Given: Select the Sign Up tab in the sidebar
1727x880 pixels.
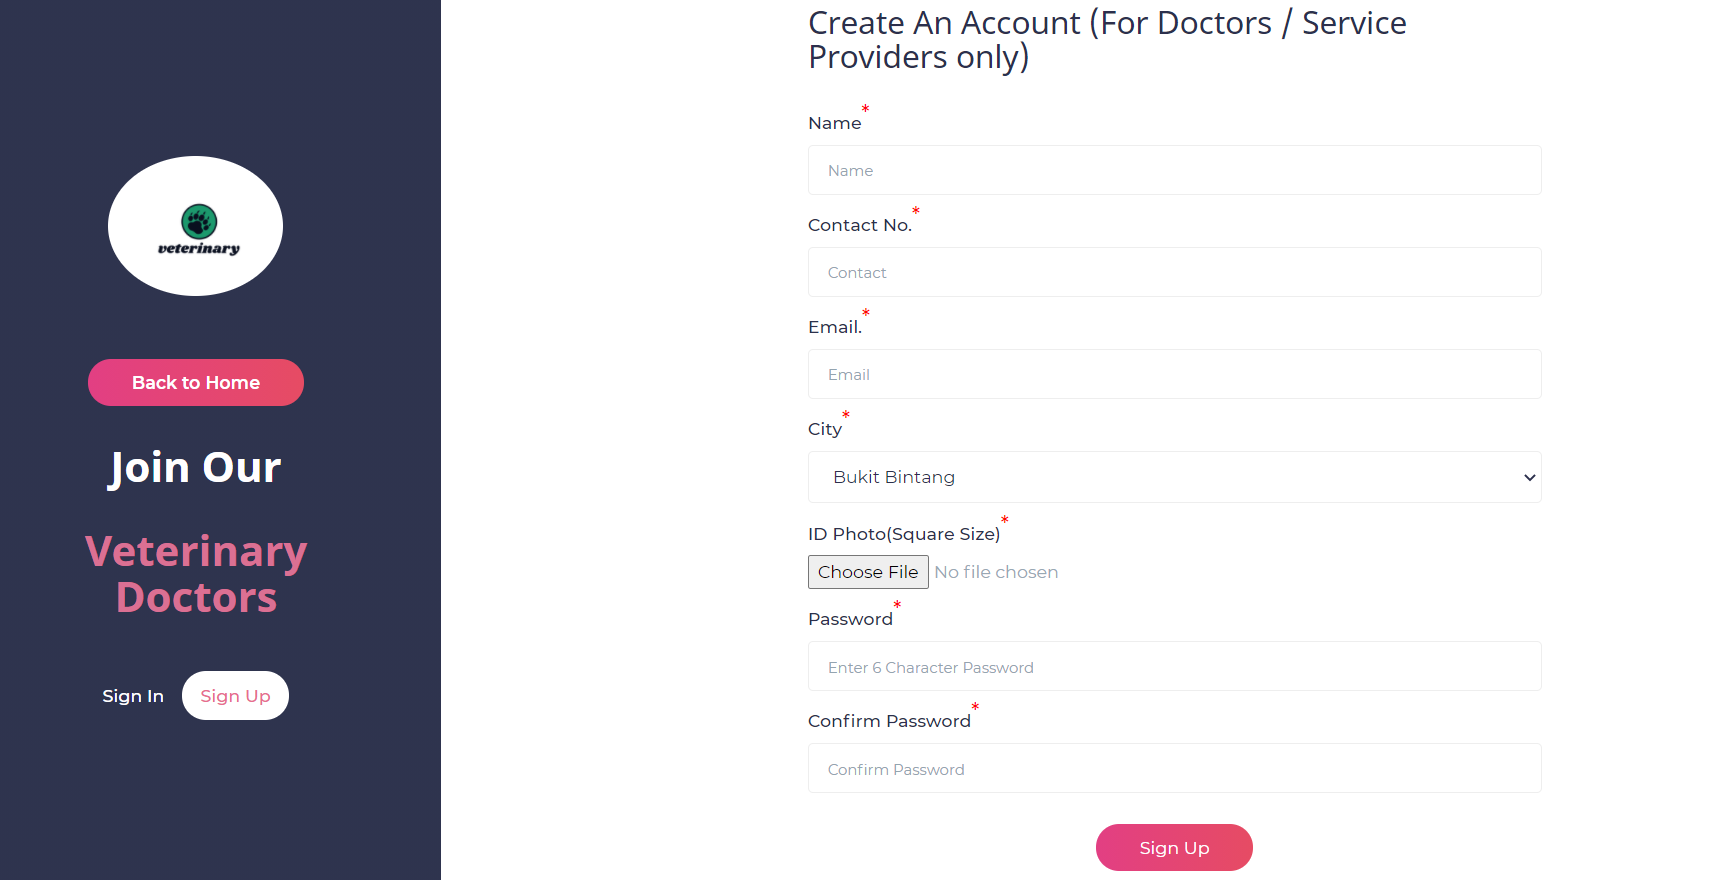Looking at the screenshot, I should click(235, 695).
